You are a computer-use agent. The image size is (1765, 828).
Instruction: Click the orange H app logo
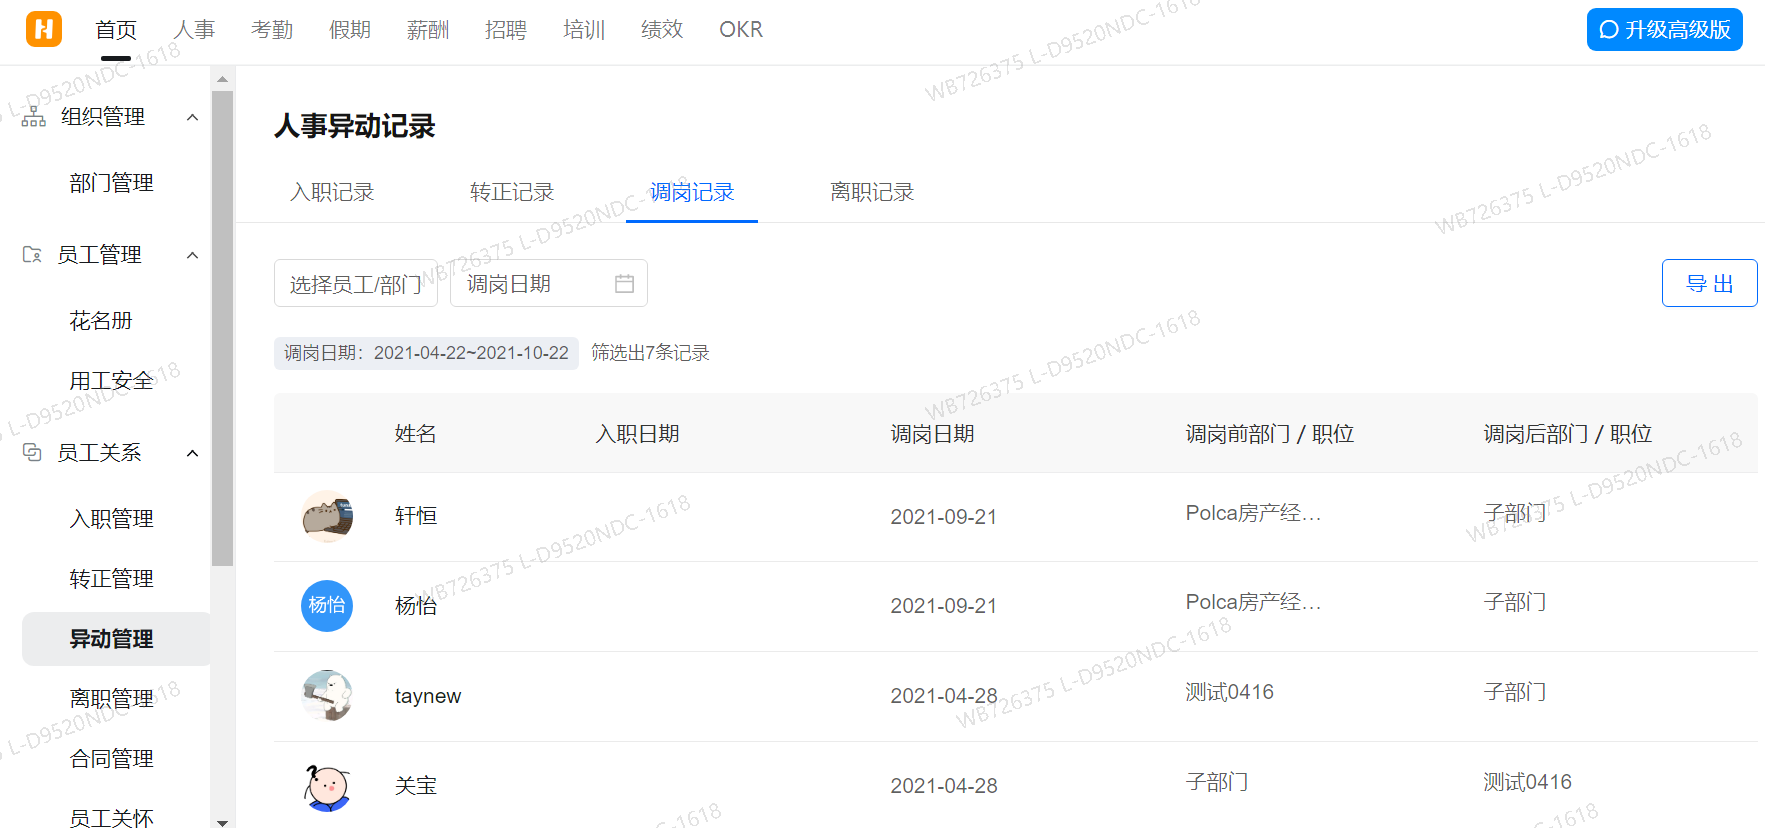point(44,29)
